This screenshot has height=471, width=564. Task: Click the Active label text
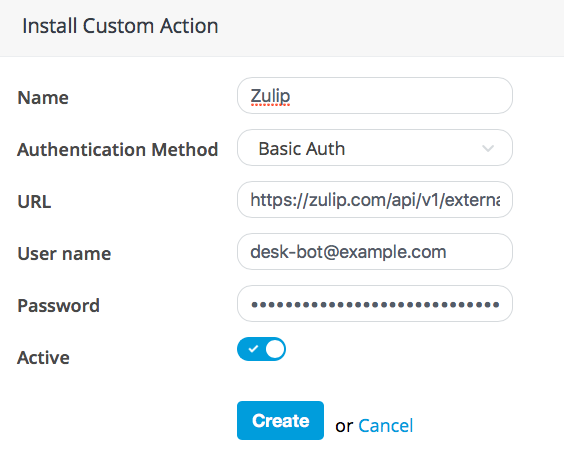point(43,358)
